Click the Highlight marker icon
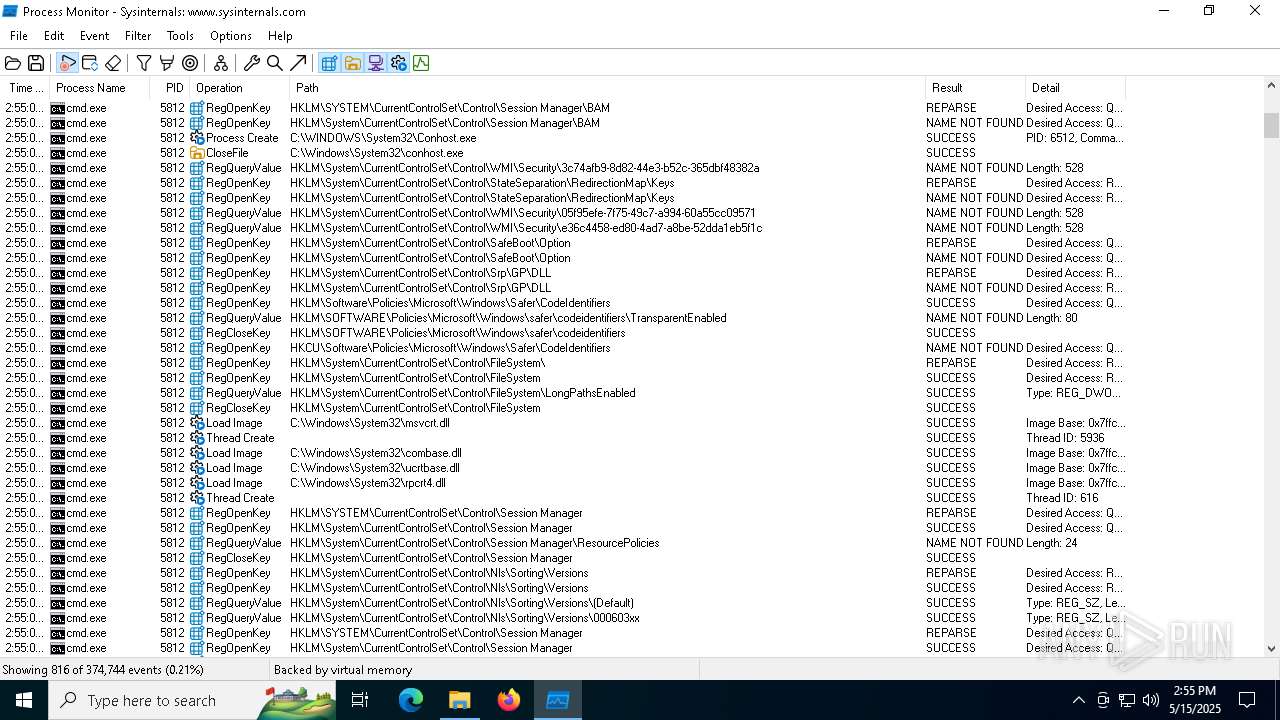This screenshot has width=1280, height=720. click(167, 63)
